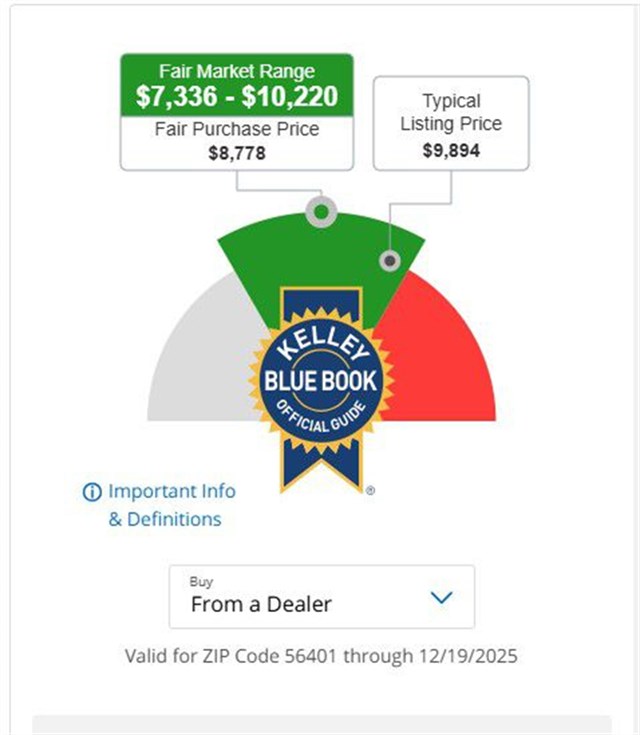Click the ZIP Code 56401 validity text
Image resolution: width=640 pixels, height=735 pixels.
tap(321, 656)
